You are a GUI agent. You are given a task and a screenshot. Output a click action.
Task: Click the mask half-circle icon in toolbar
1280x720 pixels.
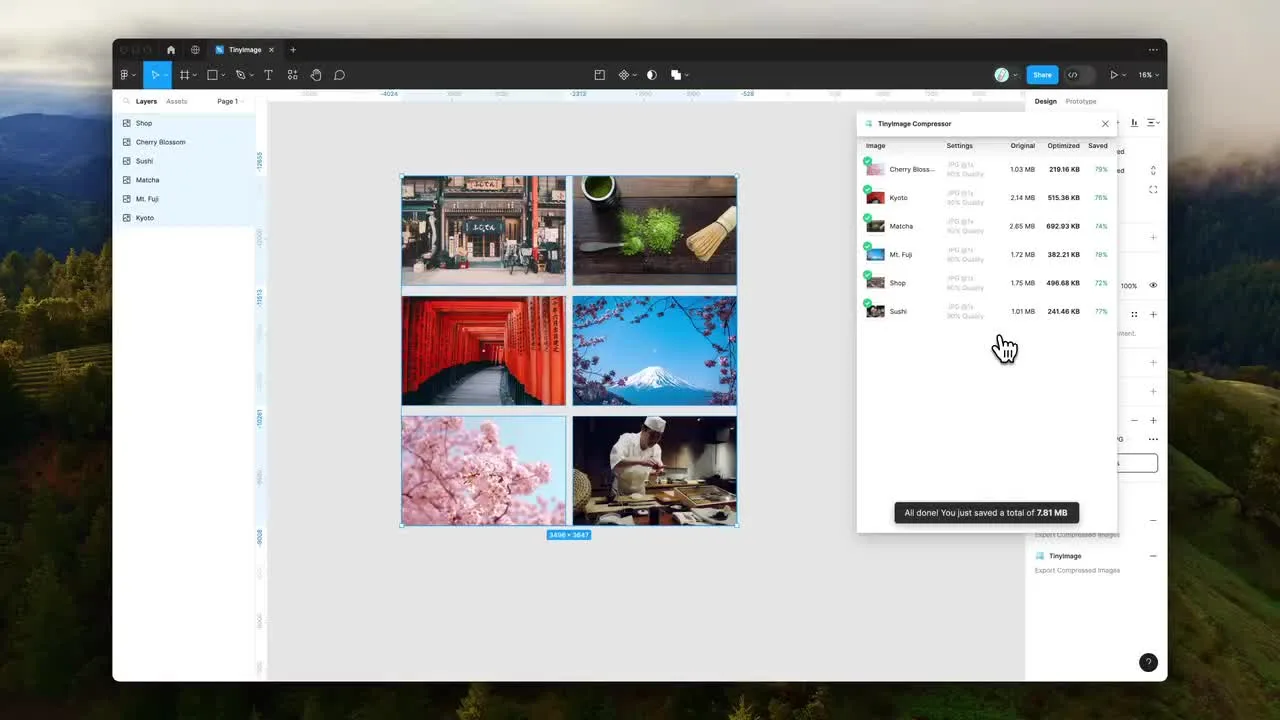pos(652,75)
